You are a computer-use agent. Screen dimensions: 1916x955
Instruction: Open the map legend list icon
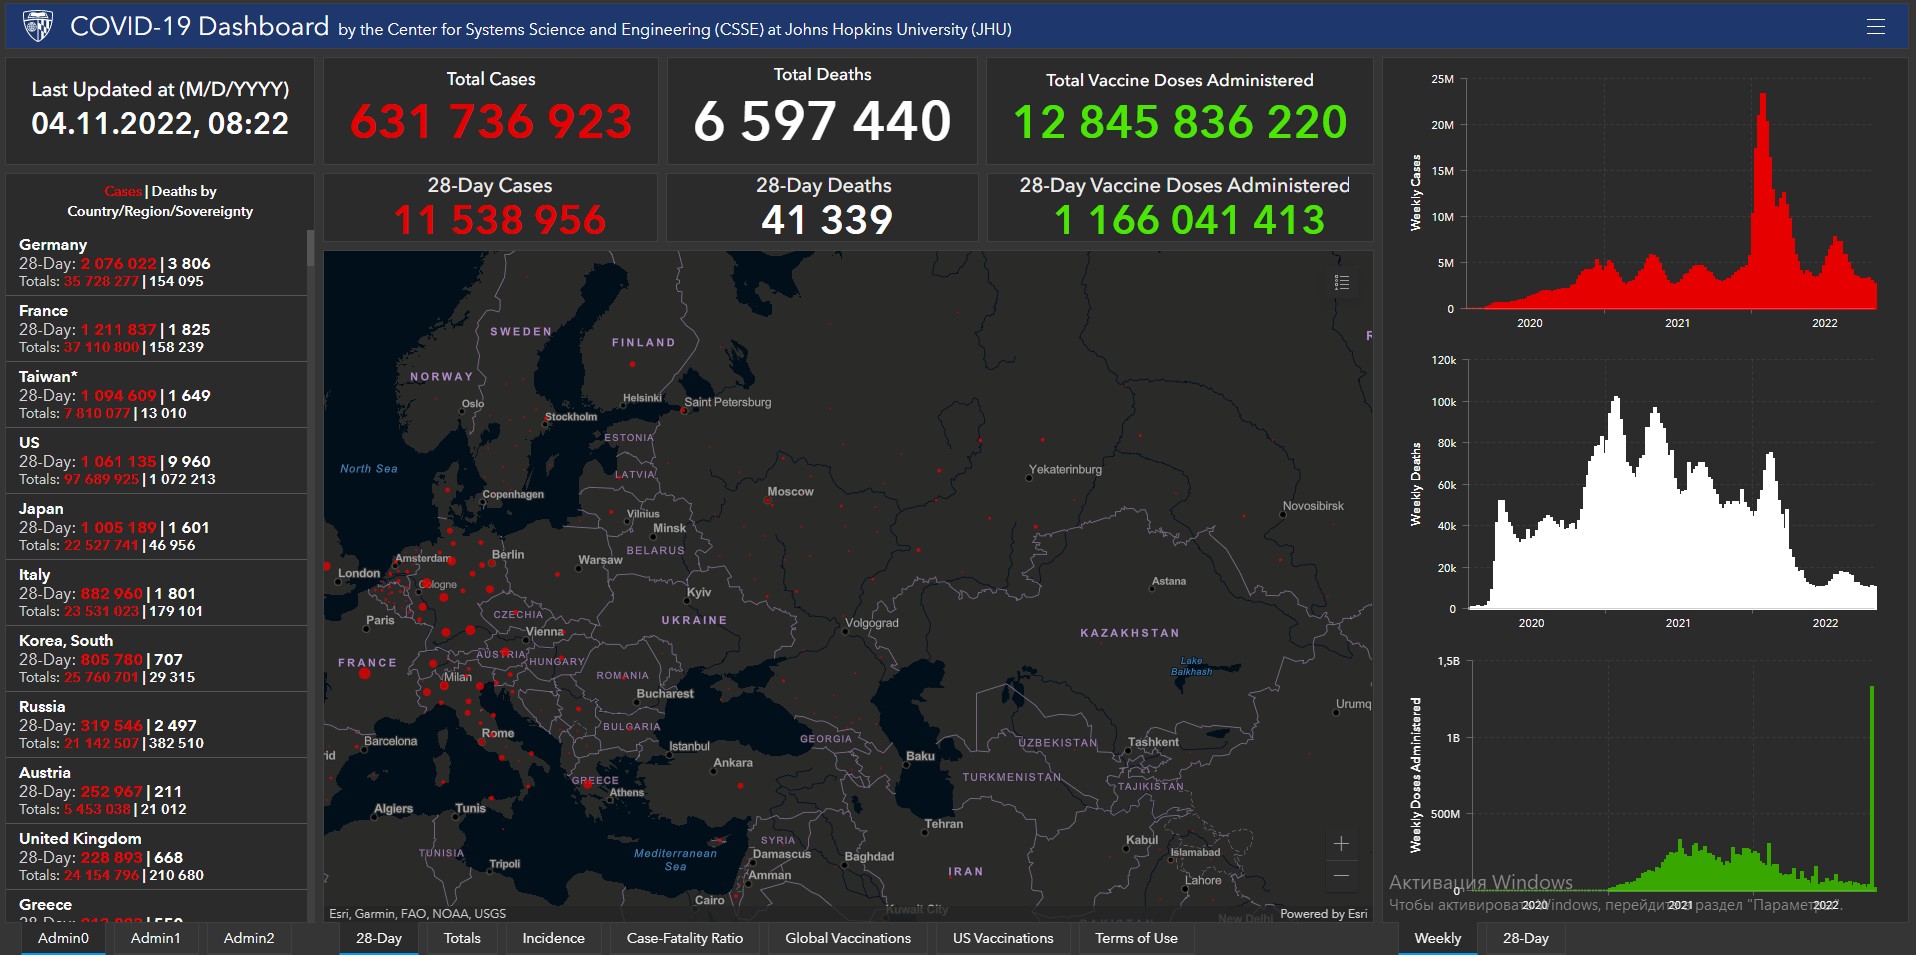[x=1342, y=283]
